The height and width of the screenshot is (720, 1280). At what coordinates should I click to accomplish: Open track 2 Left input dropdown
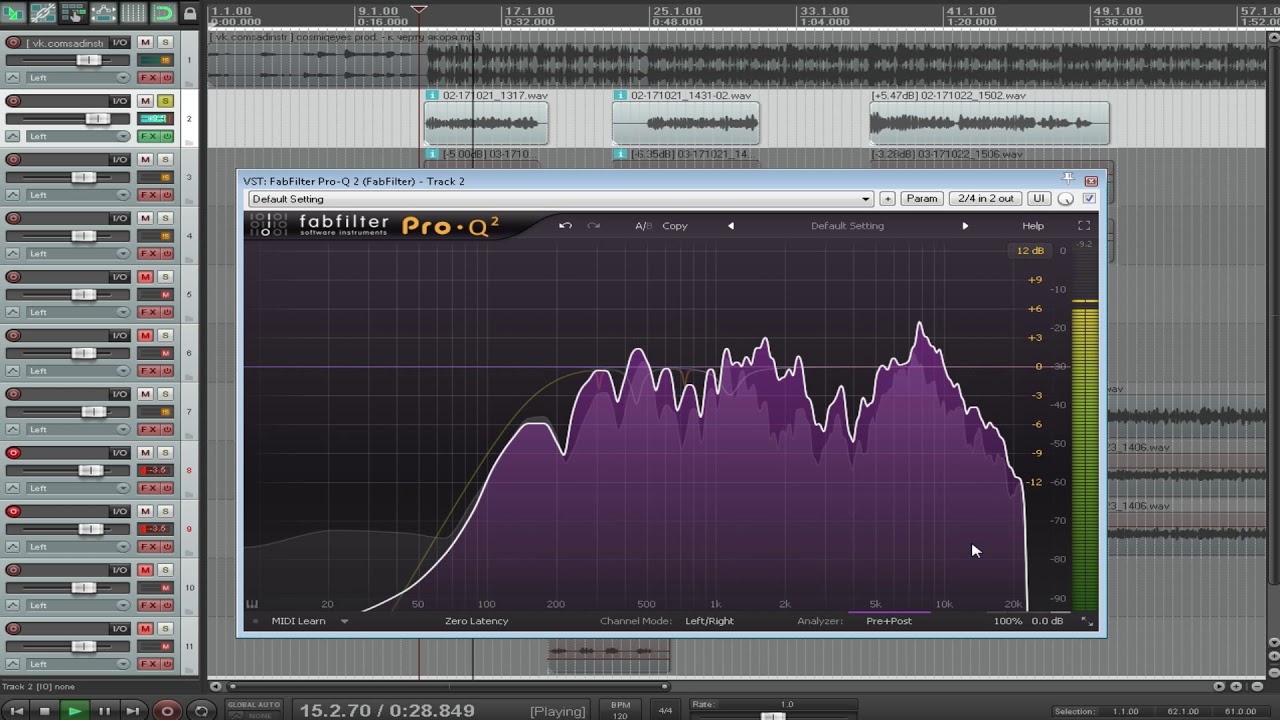click(x=78, y=136)
